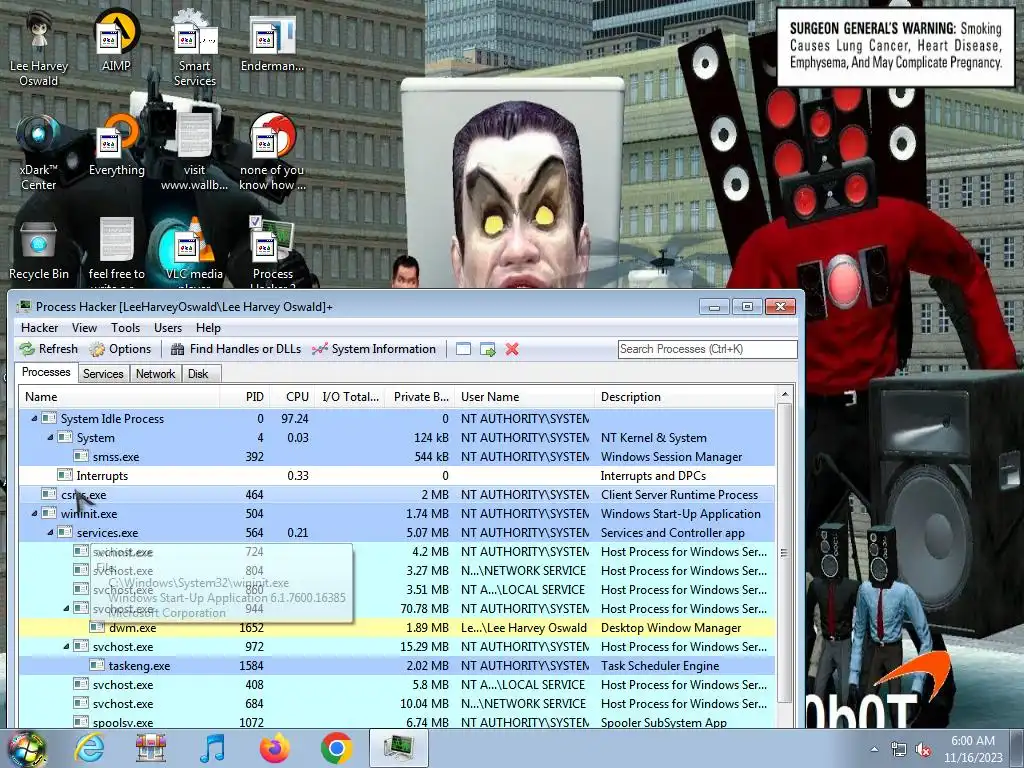
Task: Collapse the System Idle Process tree
Action: coord(34,419)
